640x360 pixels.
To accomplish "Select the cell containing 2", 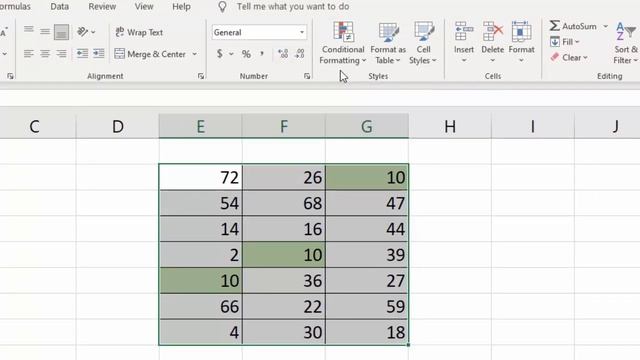I will pos(201,255).
